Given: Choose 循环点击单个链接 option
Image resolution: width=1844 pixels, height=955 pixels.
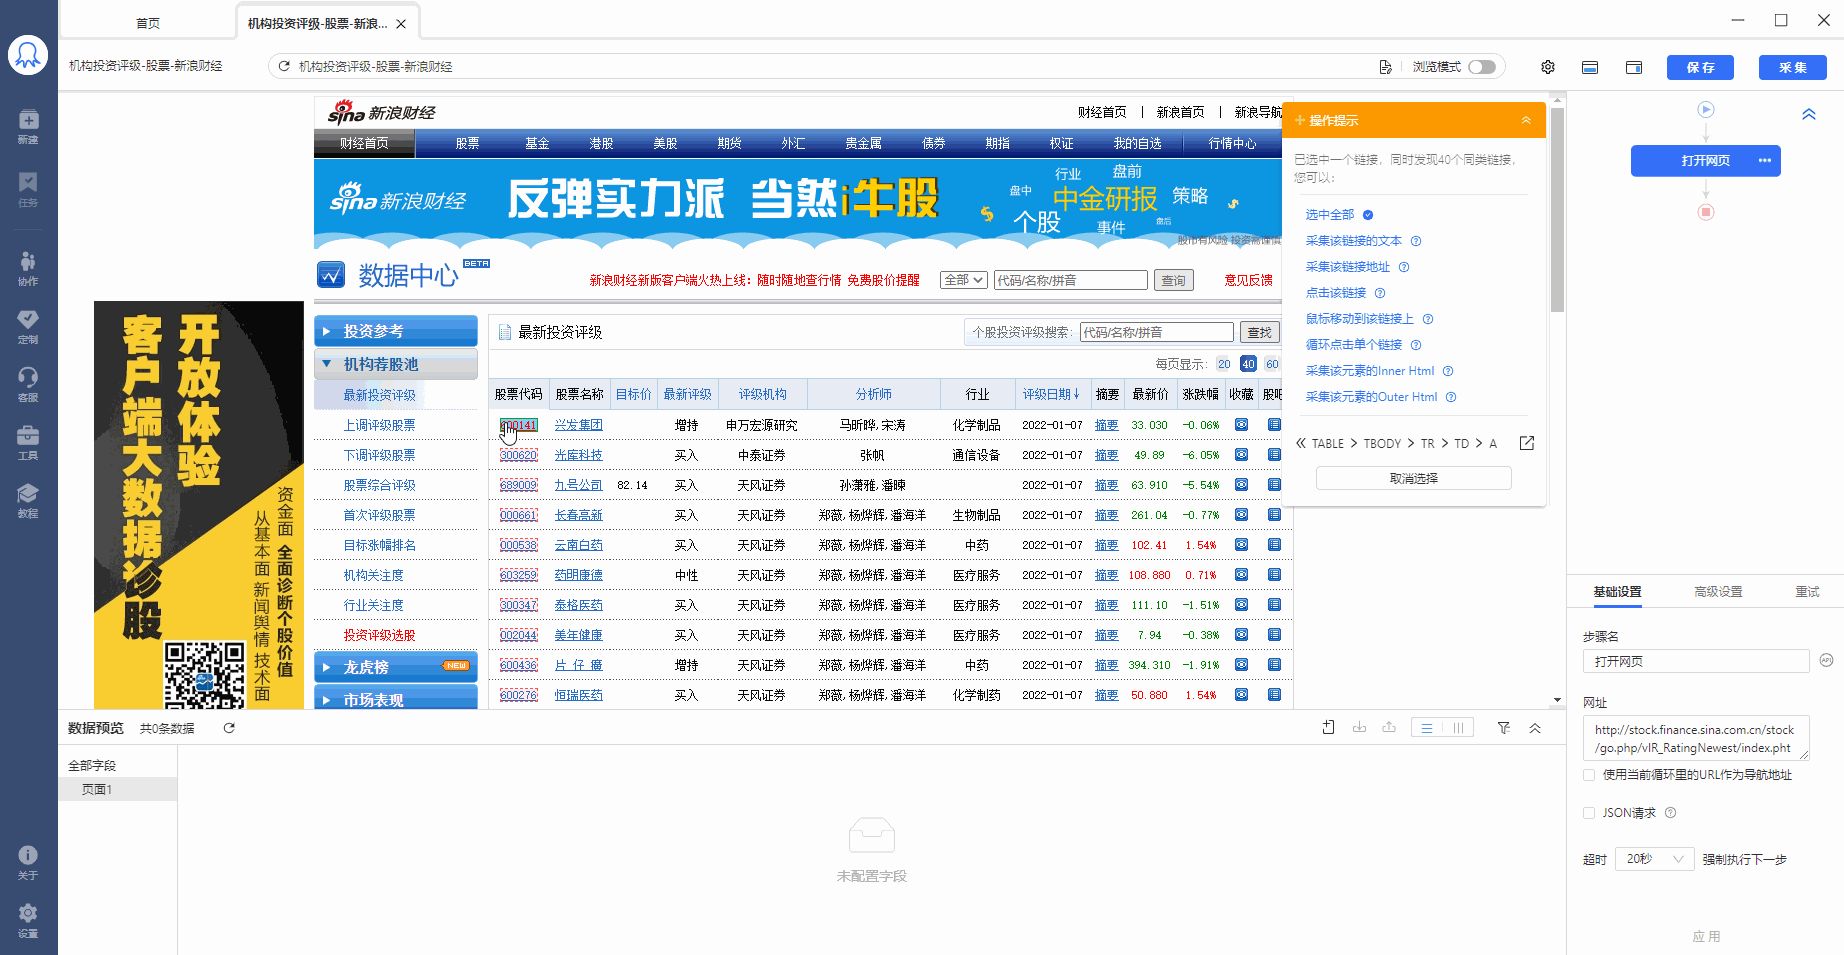Looking at the screenshot, I should 1353,345.
